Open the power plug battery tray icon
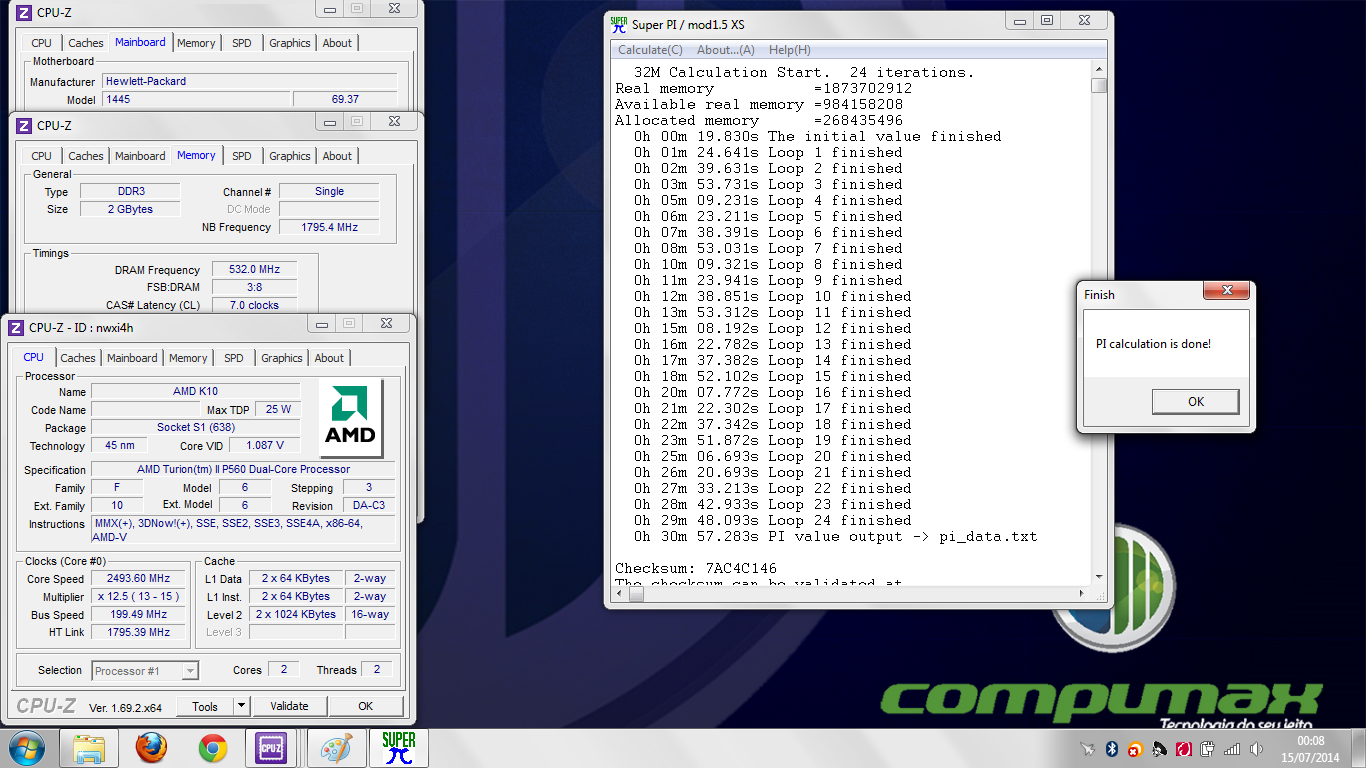The image size is (1366, 768). (x=1207, y=749)
